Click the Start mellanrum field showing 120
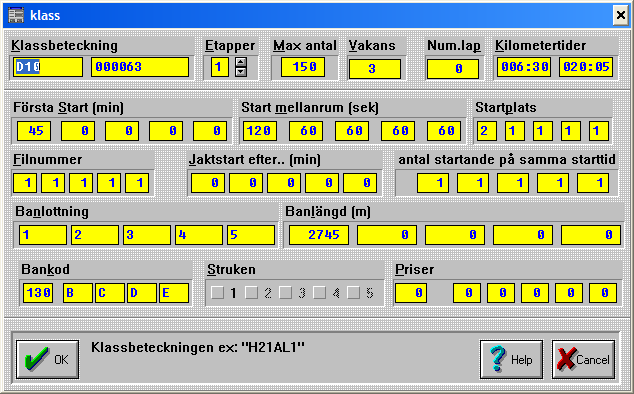 260,131
